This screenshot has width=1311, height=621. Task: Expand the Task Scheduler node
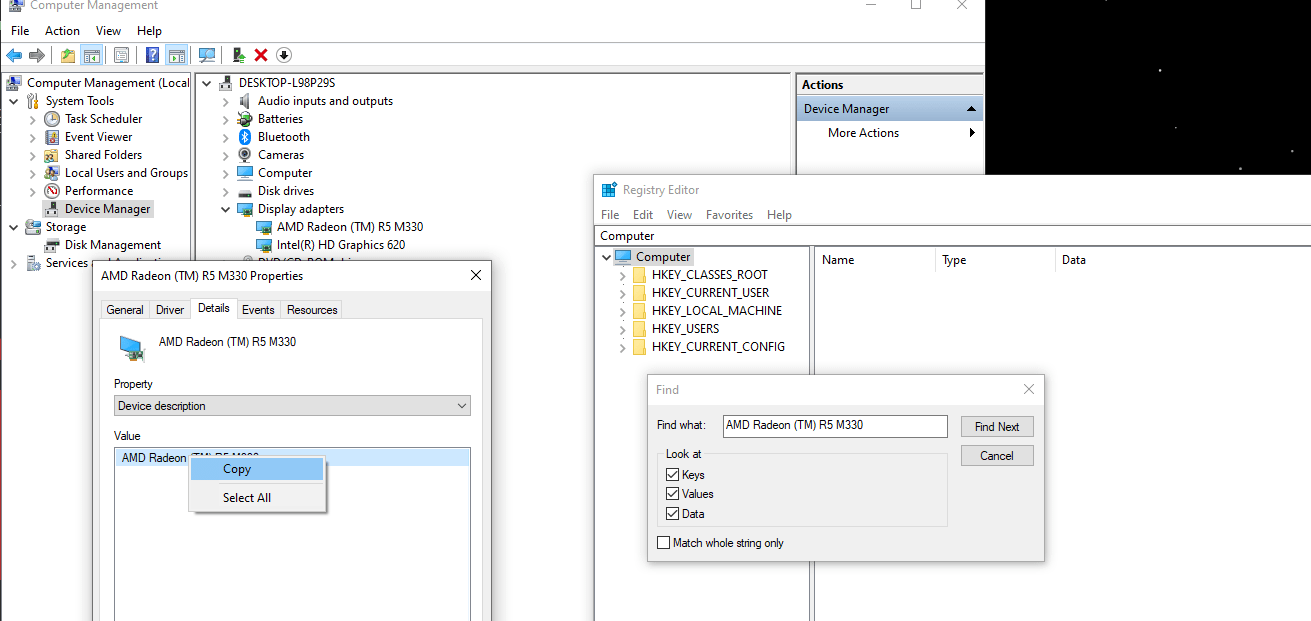[x=33, y=119]
